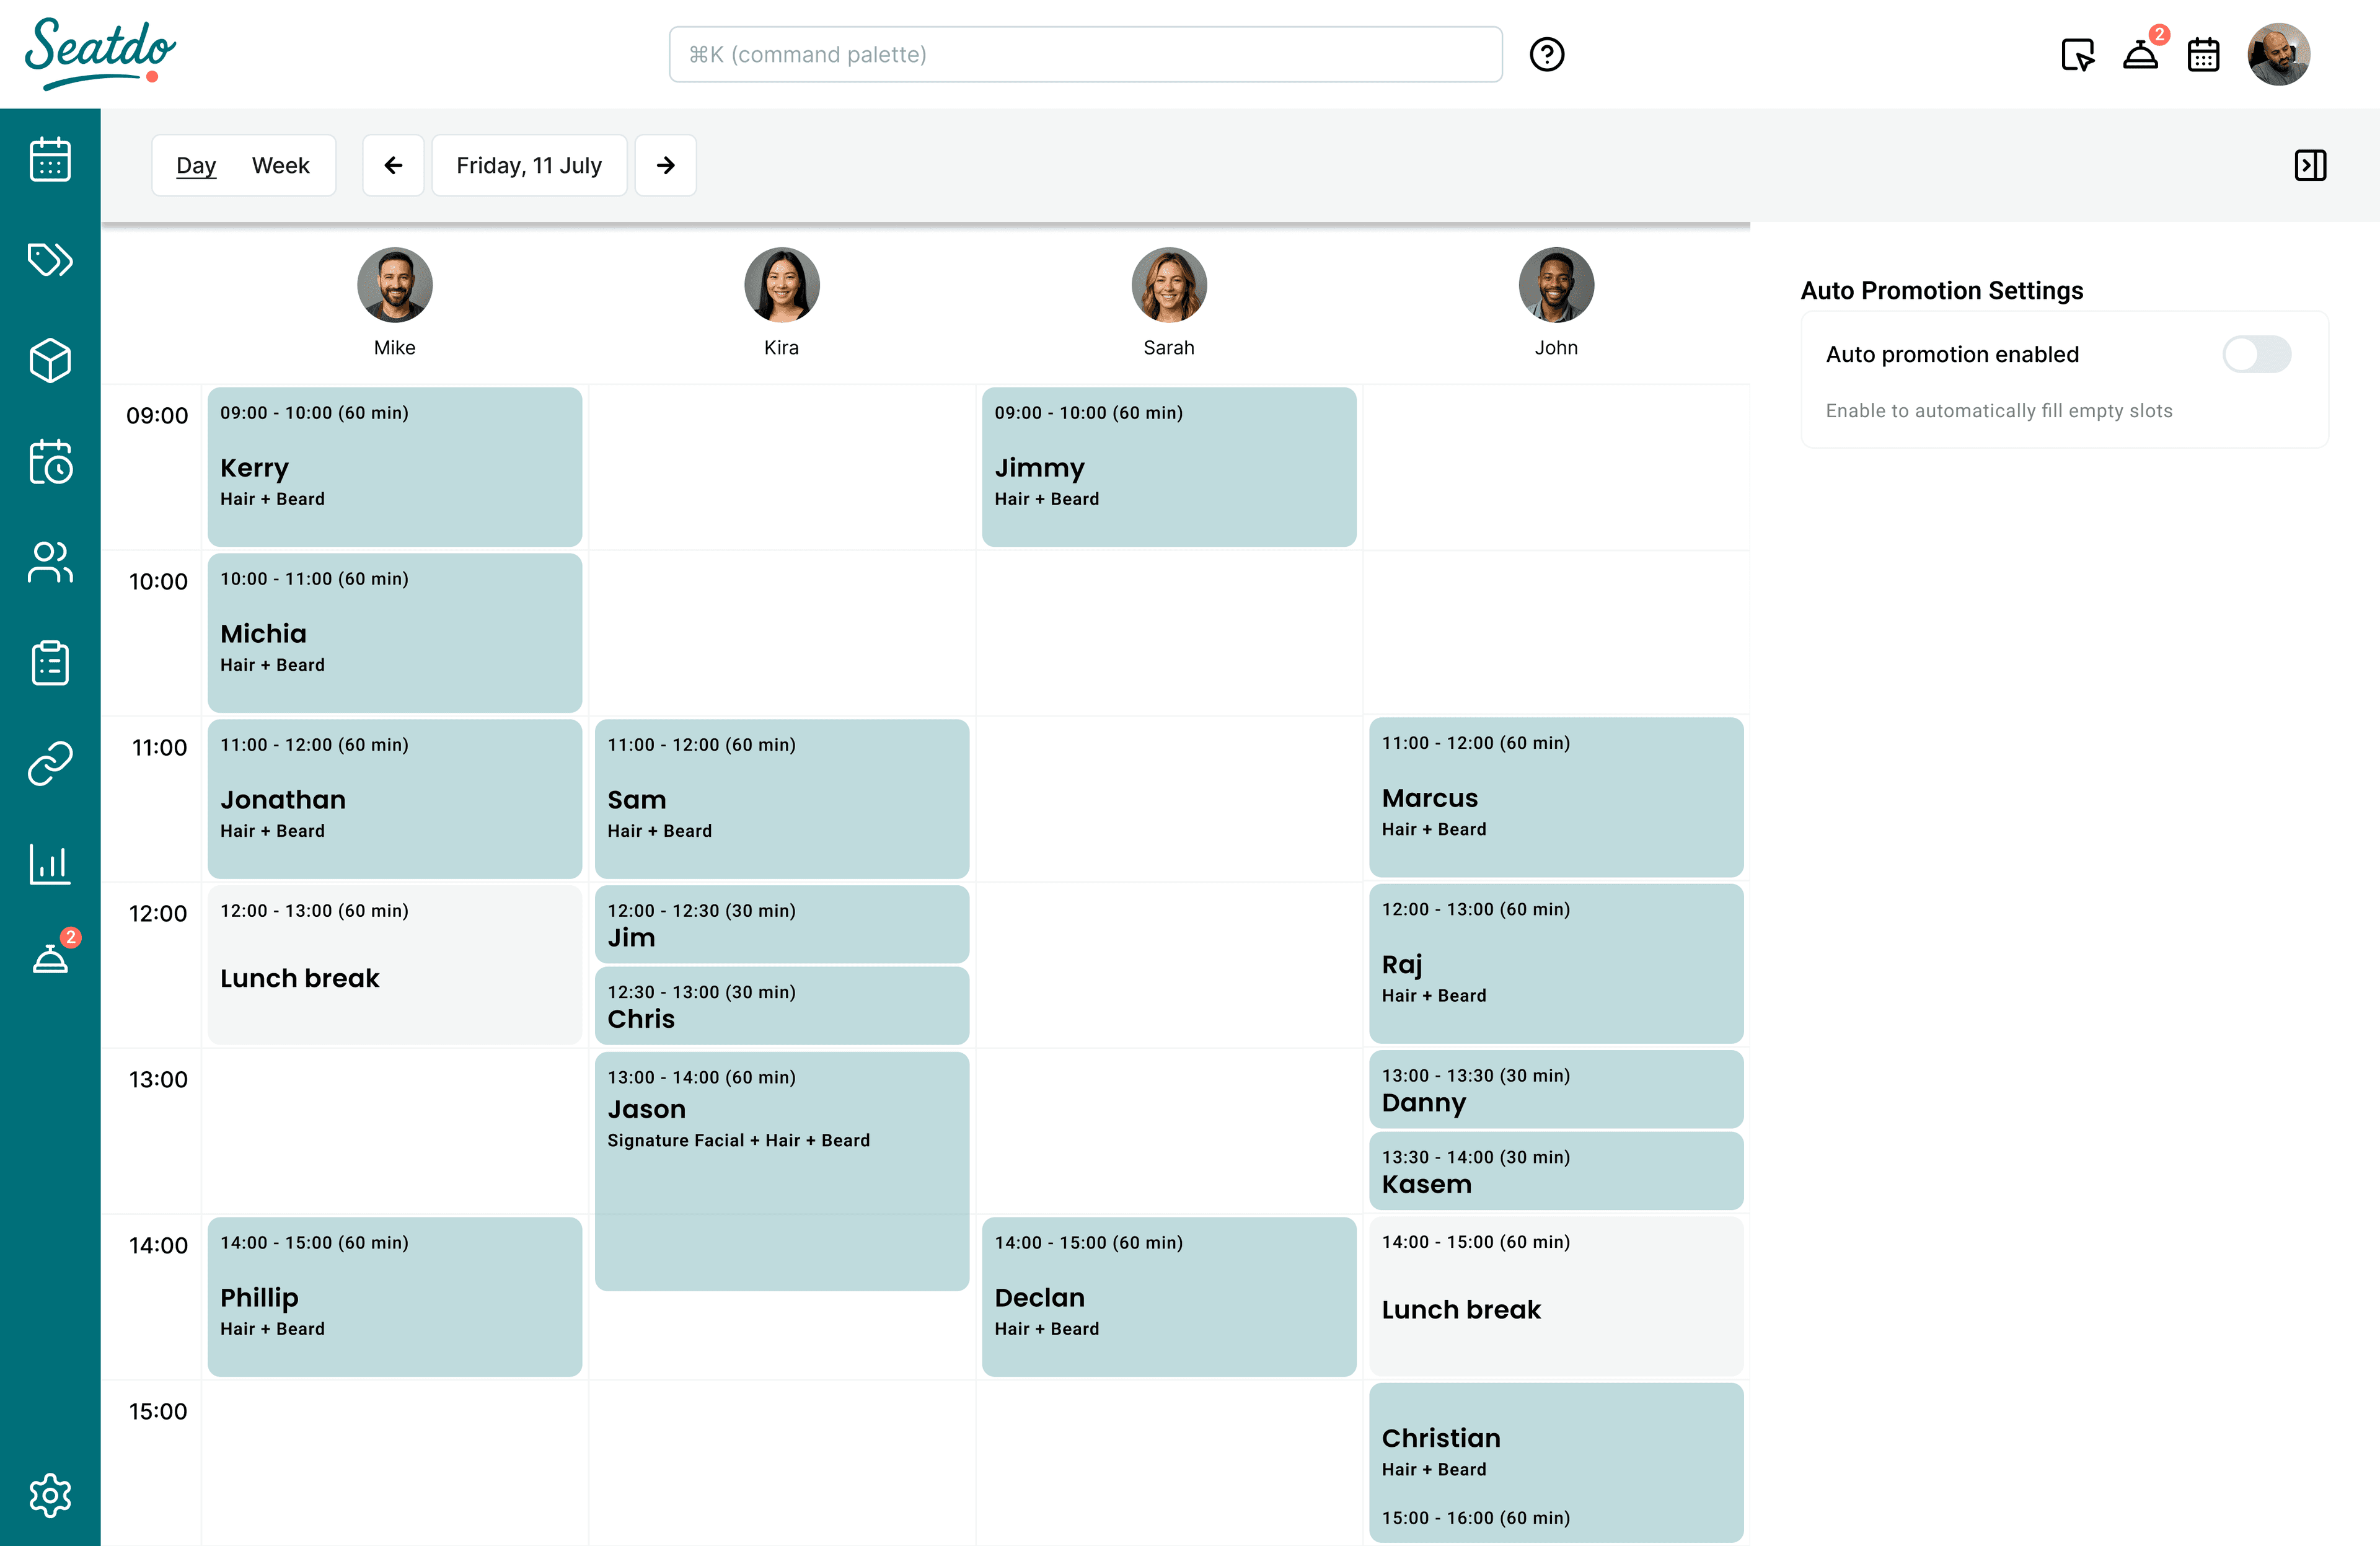Go to the previous day arrow
The width and height of the screenshot is (2380, 1546).
tap(393, 165)
